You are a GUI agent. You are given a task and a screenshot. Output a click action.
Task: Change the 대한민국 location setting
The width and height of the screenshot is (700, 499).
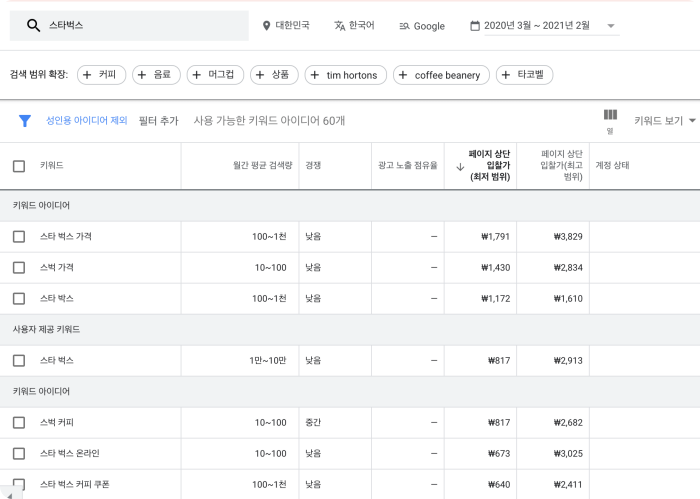tap(292, 25)
